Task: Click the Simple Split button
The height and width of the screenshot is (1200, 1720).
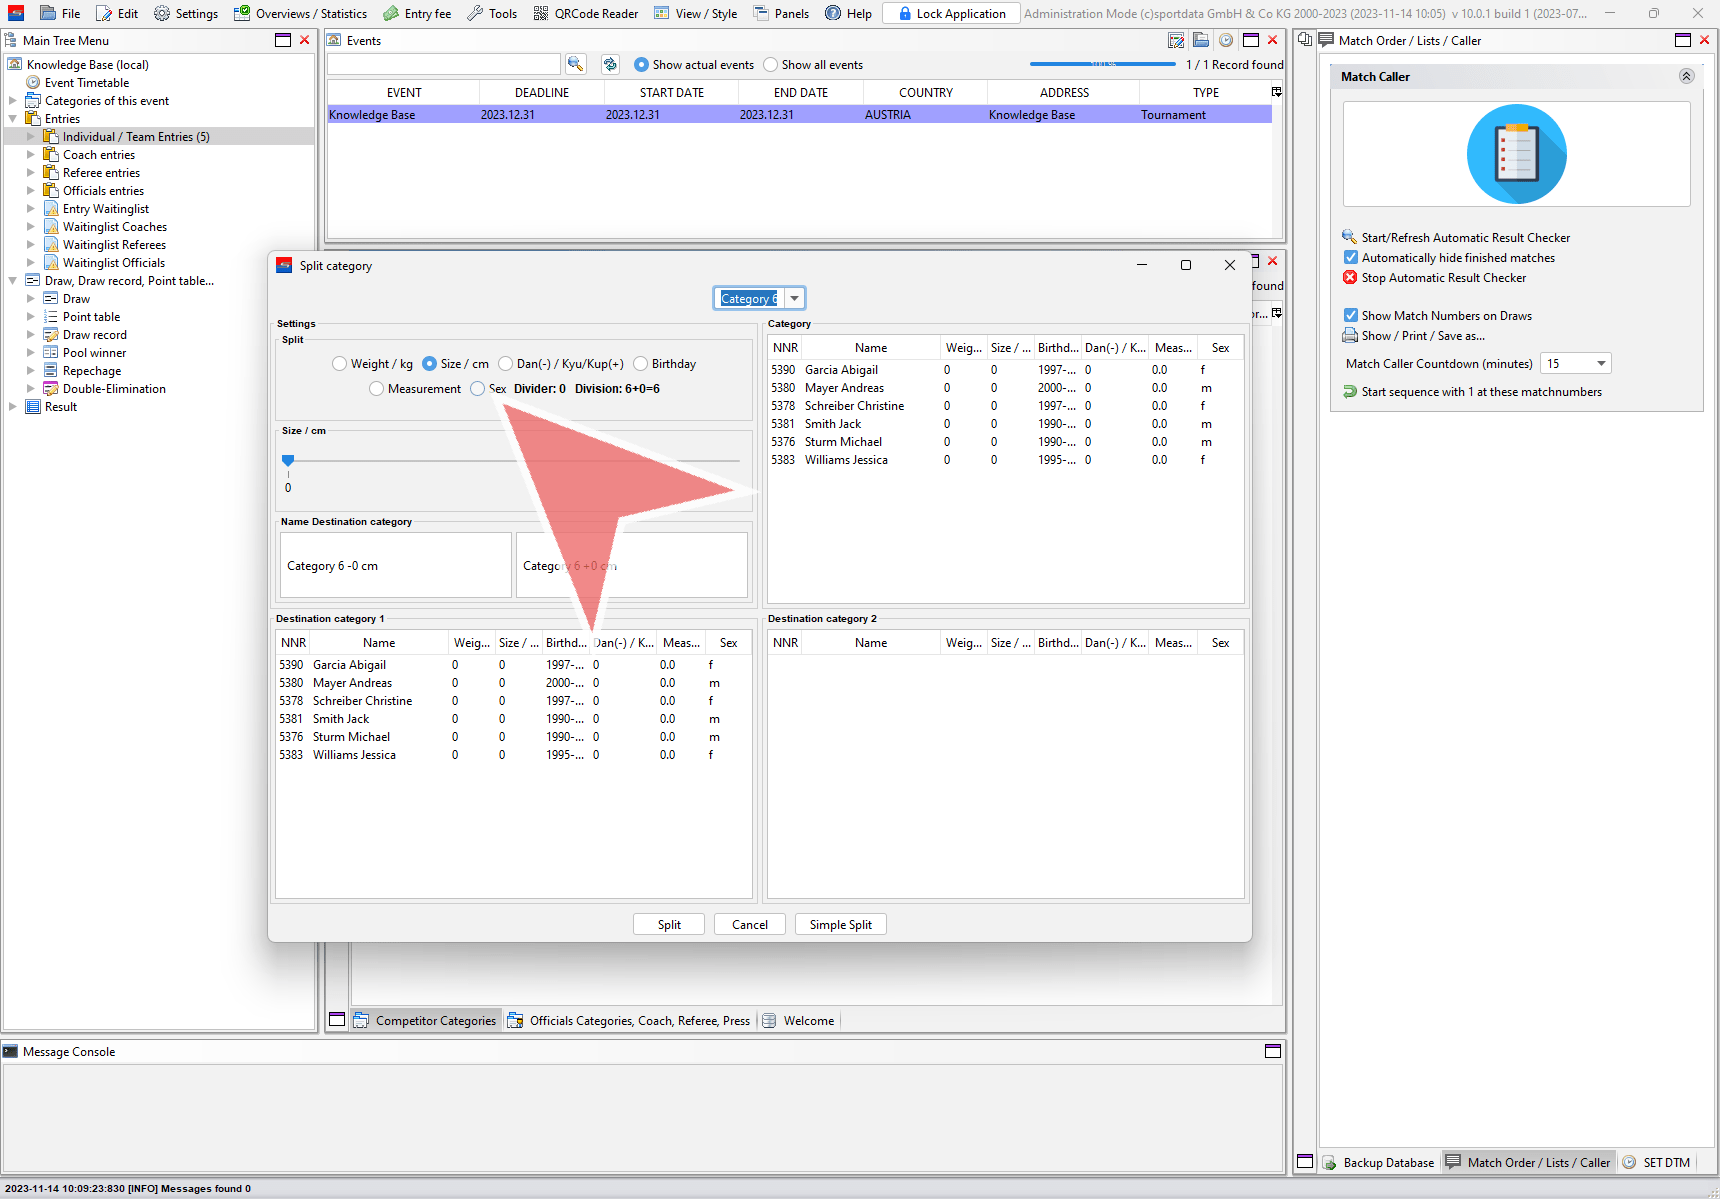Action: click(x=840, y=925)
